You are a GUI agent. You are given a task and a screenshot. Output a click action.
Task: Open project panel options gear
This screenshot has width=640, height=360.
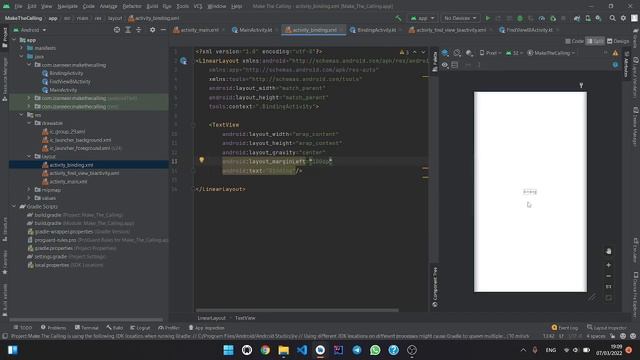click(152, 30)
